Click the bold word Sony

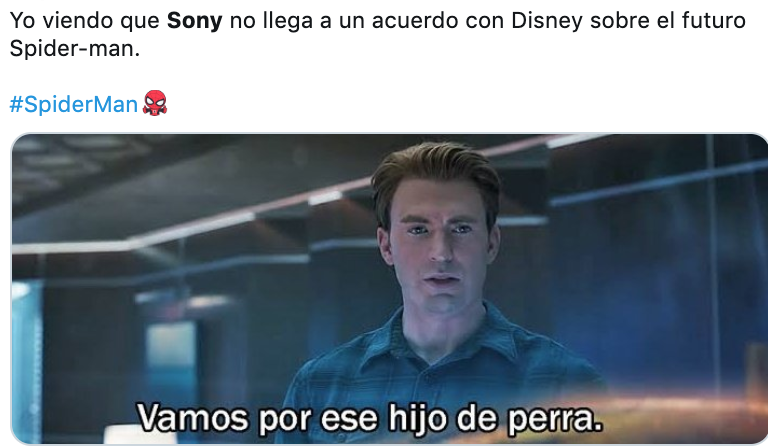click(194, 21)
